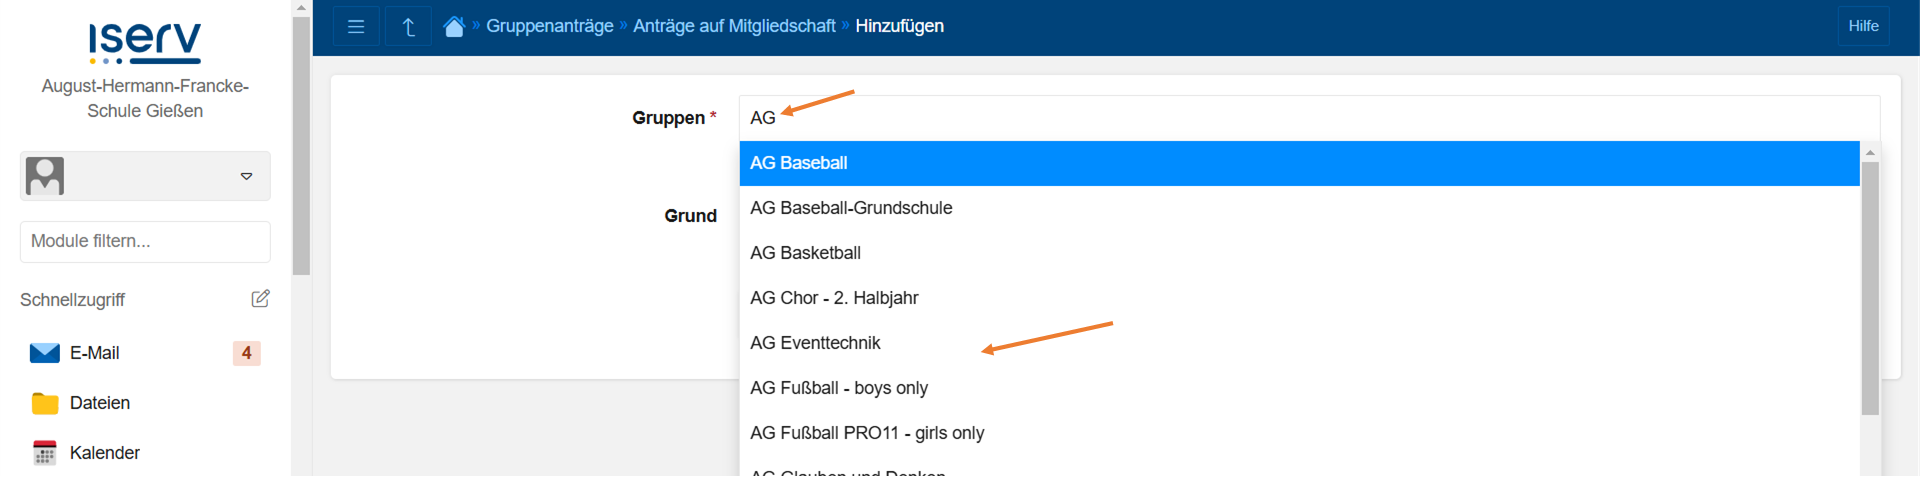1921x477 pixels.
Task: Click the E-Mail unread count badge
Action: pyautogui.click(x=246, y=353)
